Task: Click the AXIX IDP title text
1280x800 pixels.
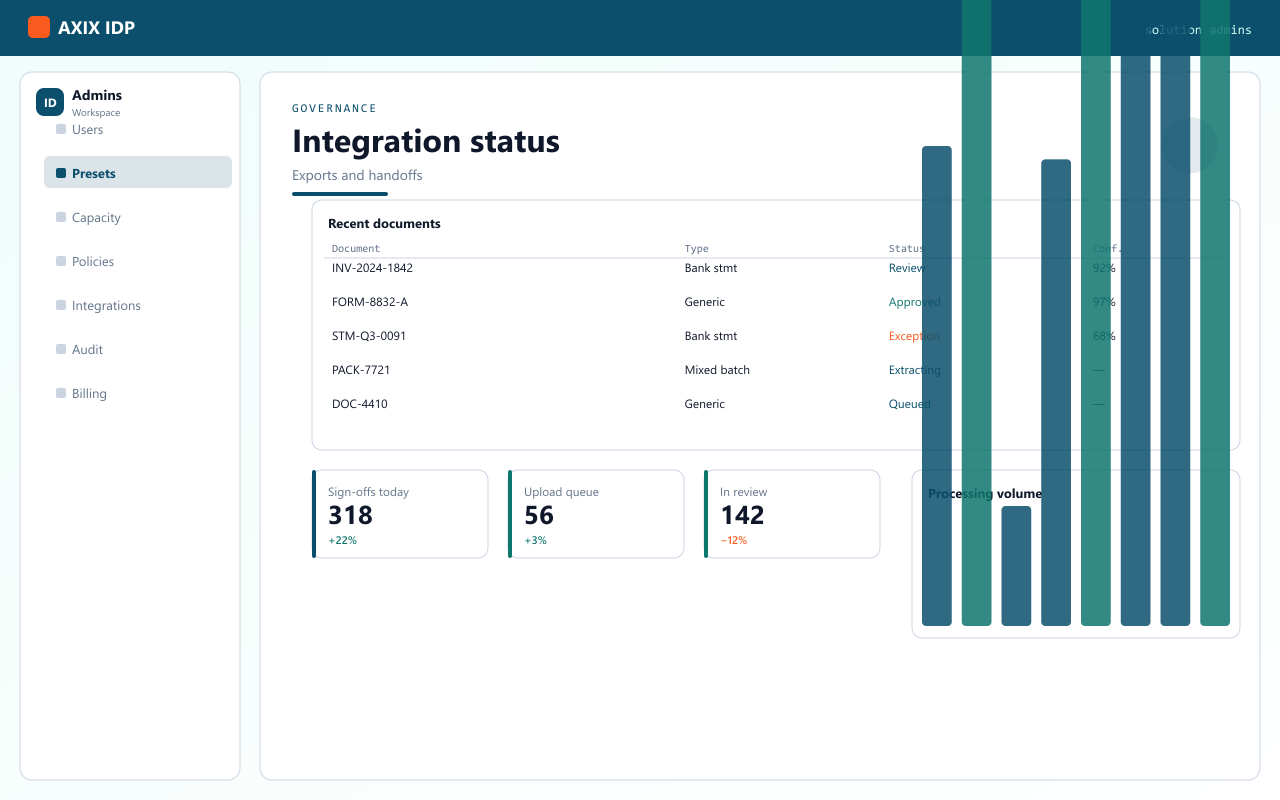Action: (96, 28)
